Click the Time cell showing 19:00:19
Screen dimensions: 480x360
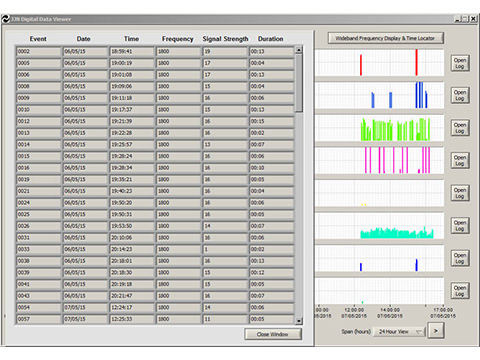132,63
